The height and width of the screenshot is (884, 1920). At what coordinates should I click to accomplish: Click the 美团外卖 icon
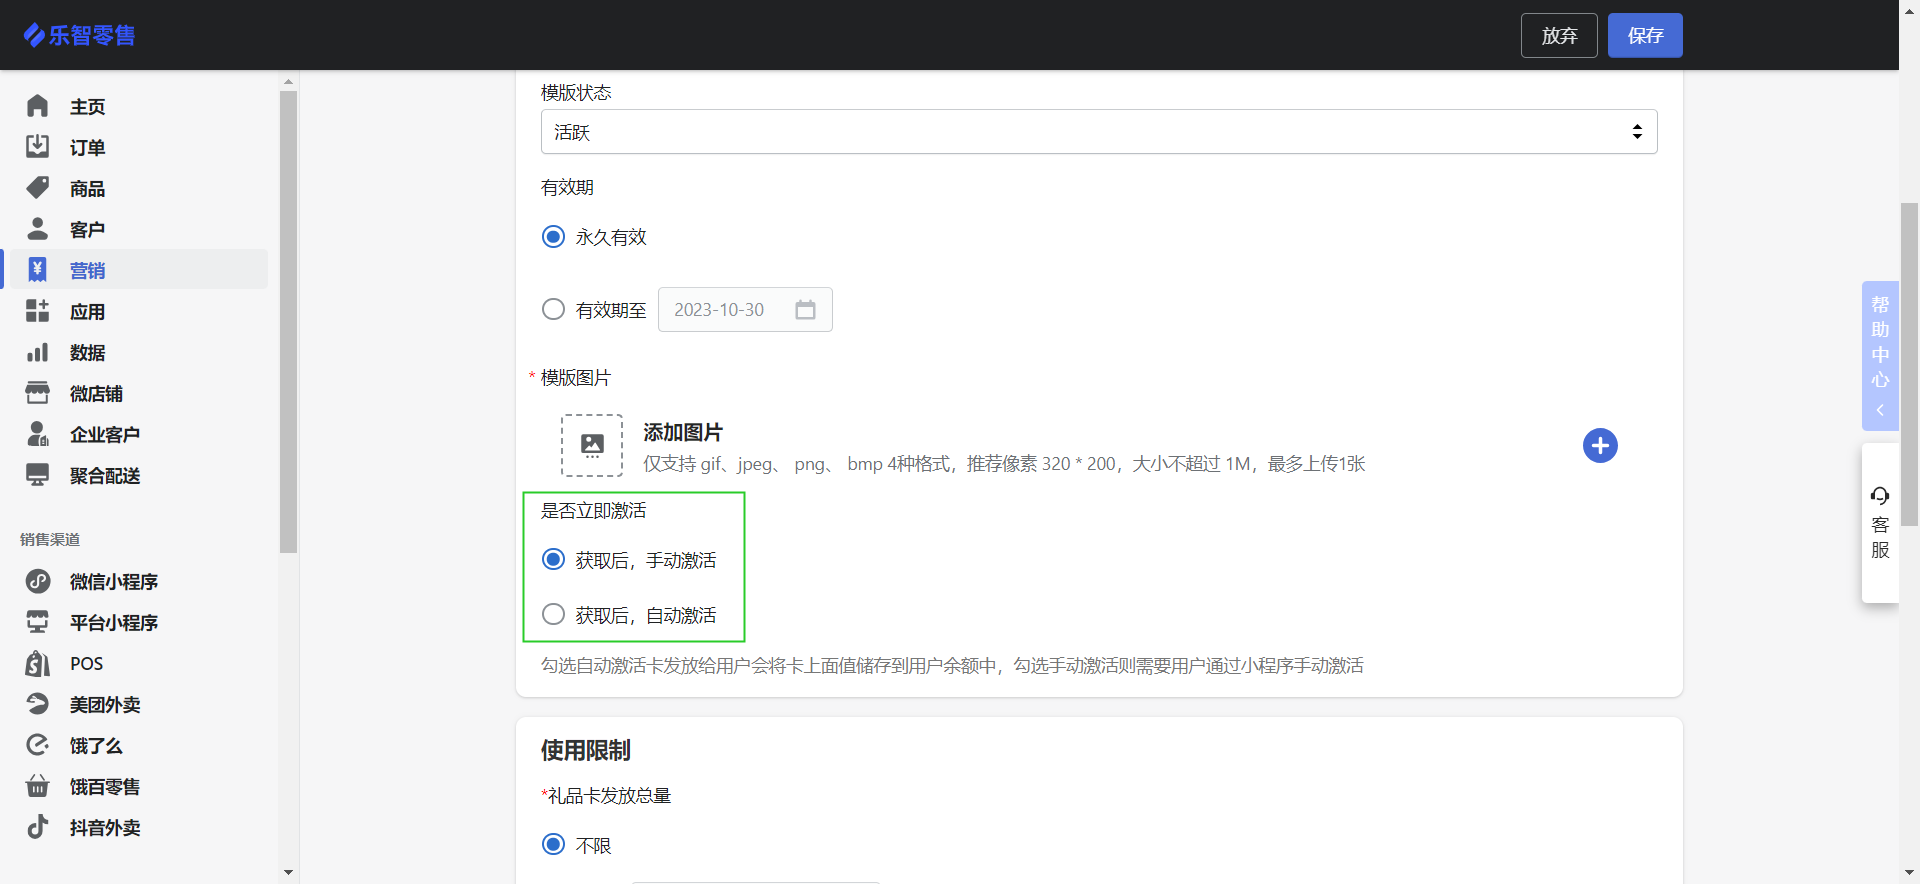pos(37,704)
